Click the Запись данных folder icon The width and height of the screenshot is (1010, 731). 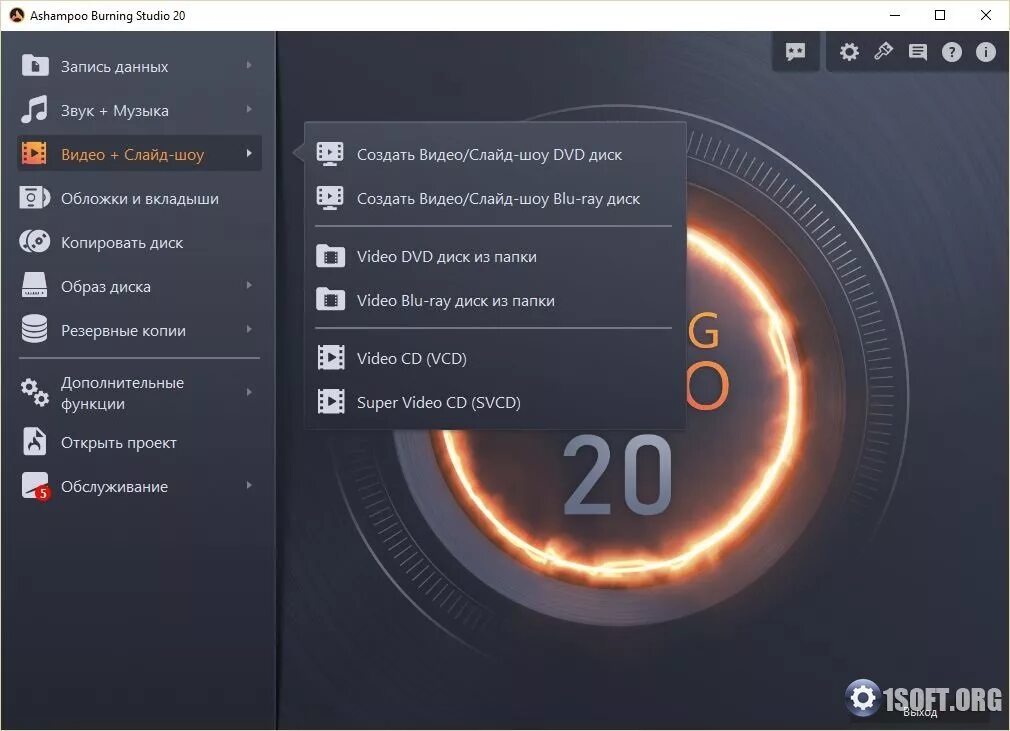tap(35, 66)
